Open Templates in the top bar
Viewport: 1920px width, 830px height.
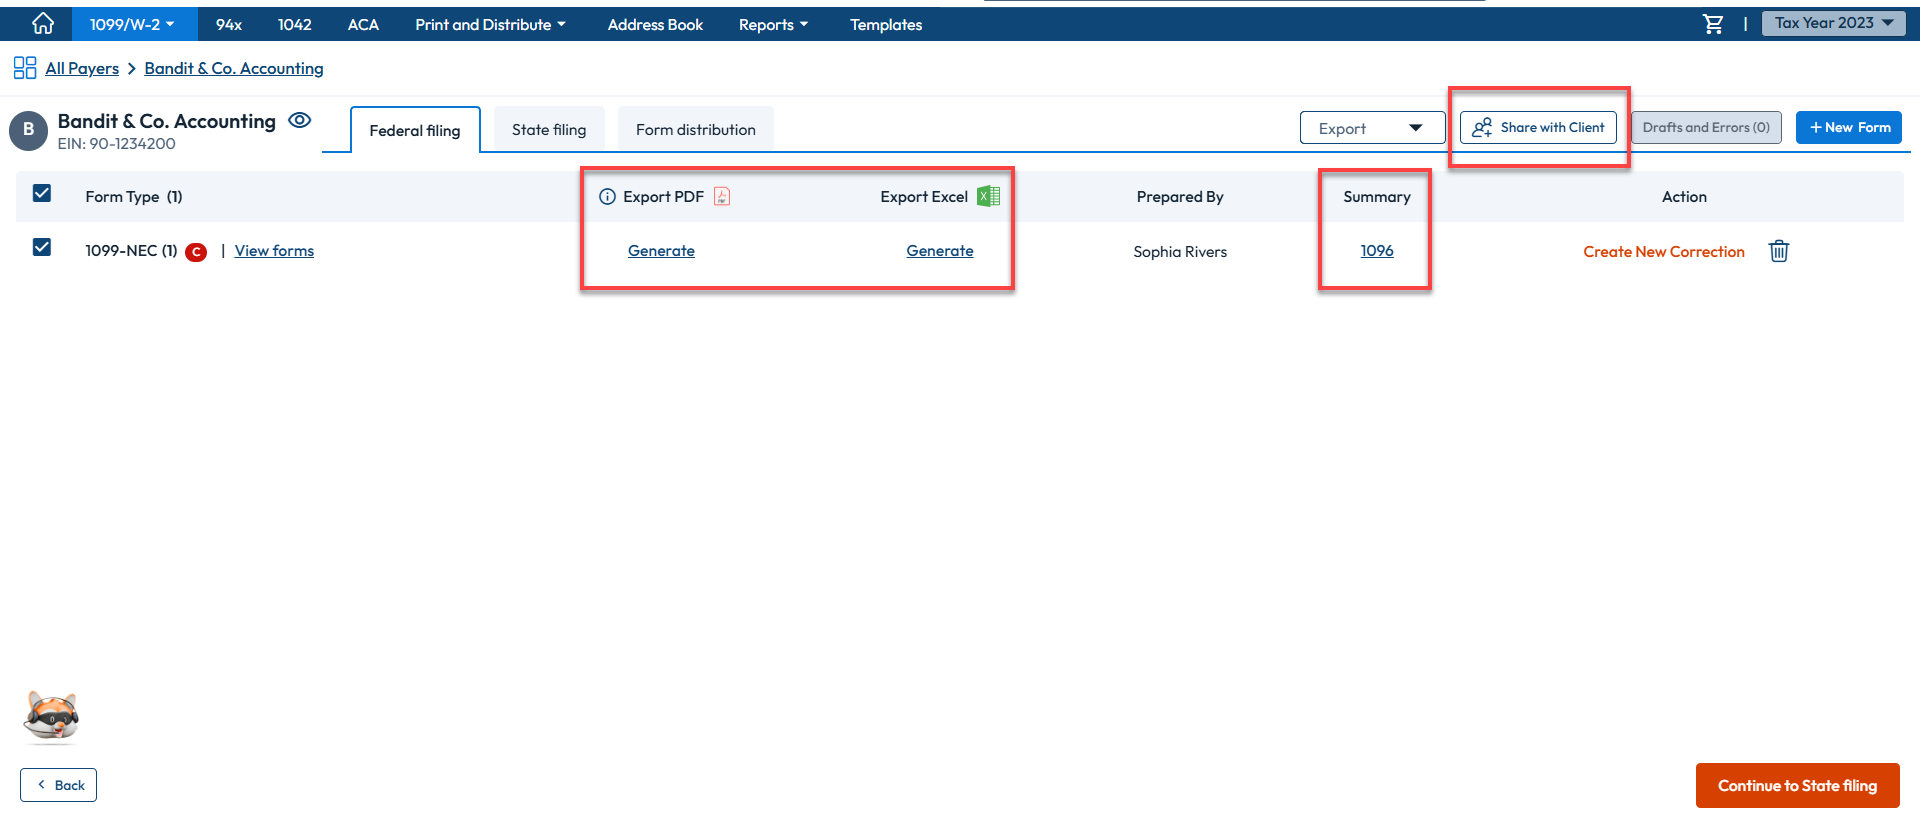[886, 24]
